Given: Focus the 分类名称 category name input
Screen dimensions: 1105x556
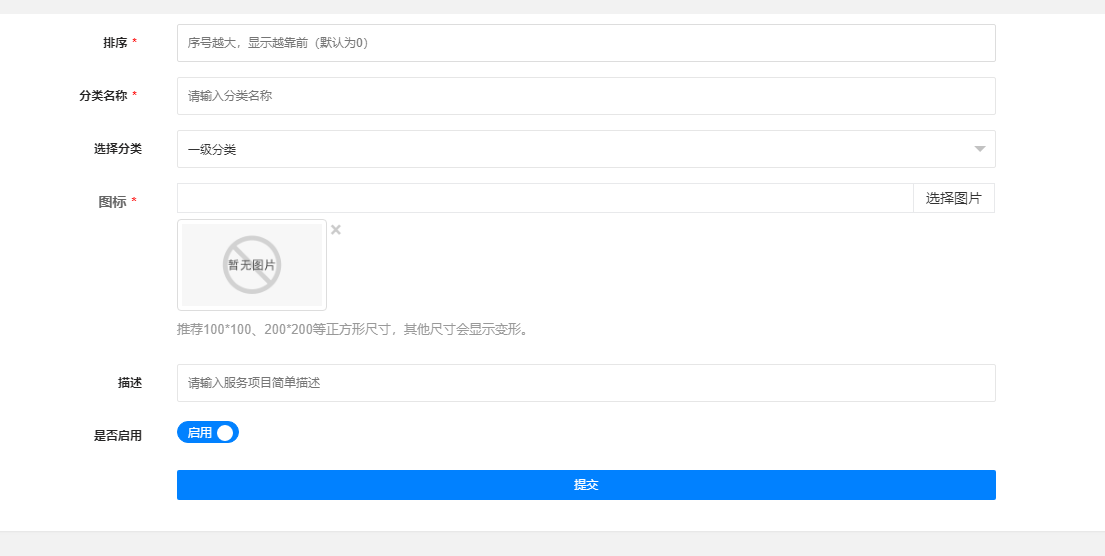Looking at the screenshot, I should (586, 96).
